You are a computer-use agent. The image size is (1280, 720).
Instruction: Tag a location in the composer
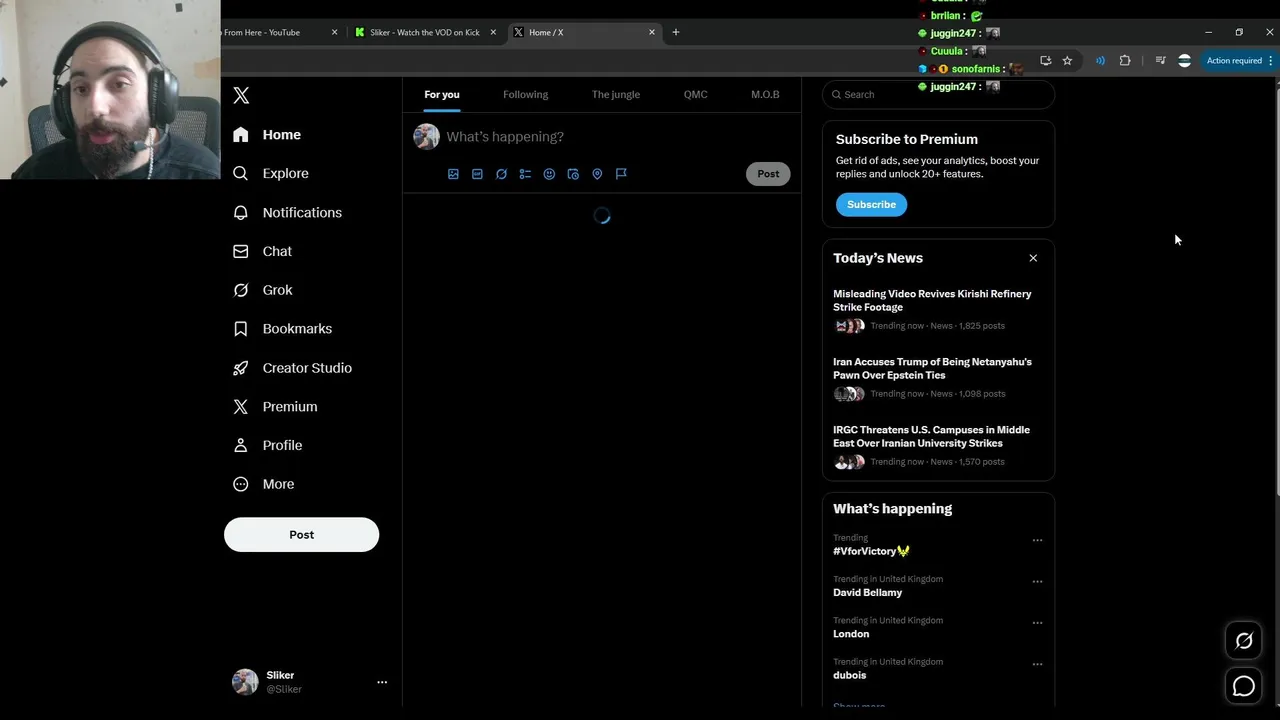tap(597, 174)
